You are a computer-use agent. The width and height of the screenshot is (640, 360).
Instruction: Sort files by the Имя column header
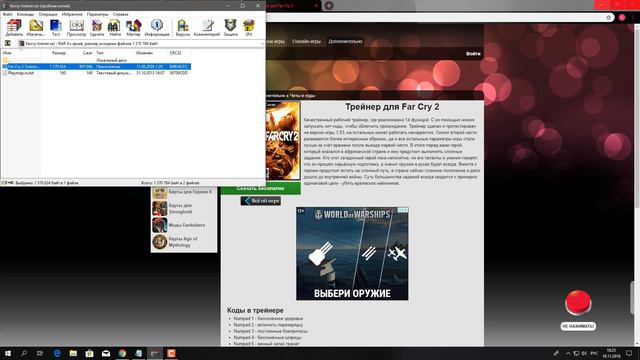(7, 53)
